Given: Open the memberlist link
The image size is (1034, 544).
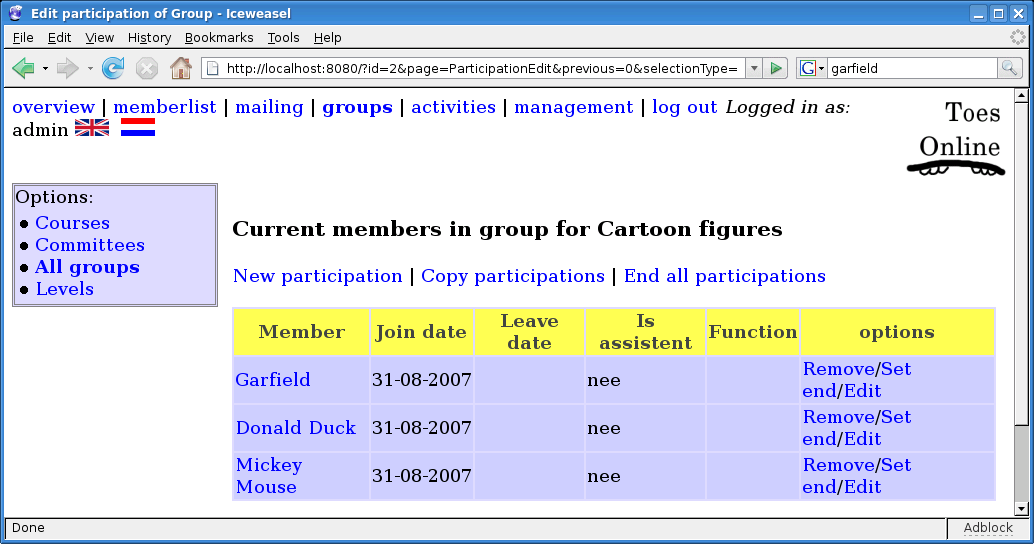Looking at the screenshot, I should 164,107.
